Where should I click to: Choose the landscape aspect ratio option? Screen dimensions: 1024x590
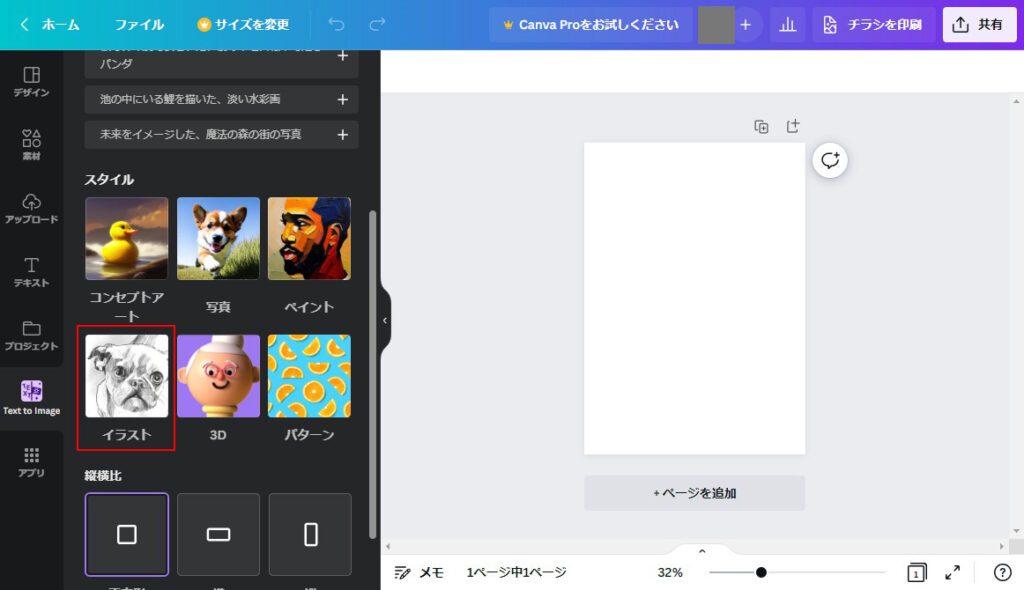[x=218, y=534]
